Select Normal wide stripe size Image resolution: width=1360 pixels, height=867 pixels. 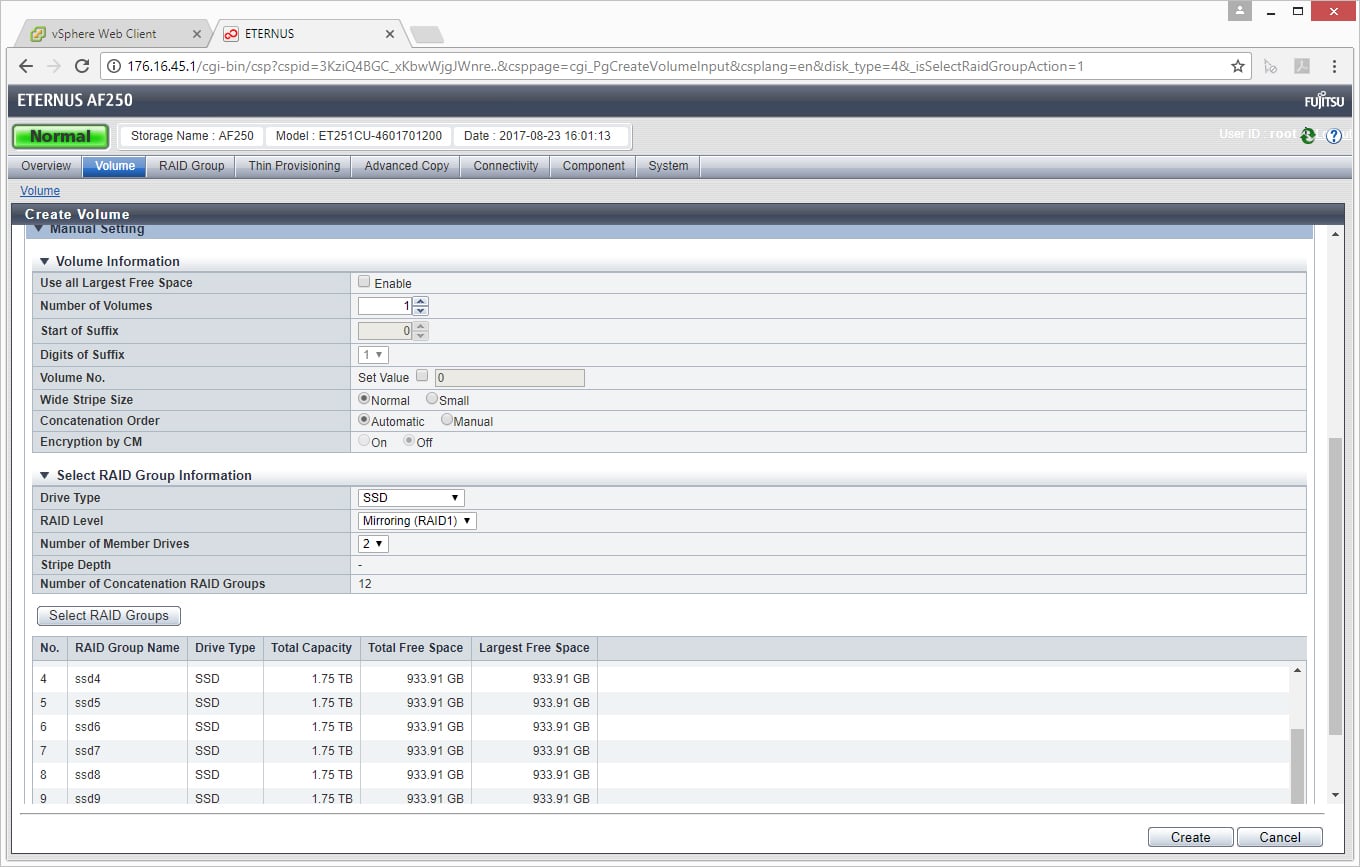(x=364, y=398)
